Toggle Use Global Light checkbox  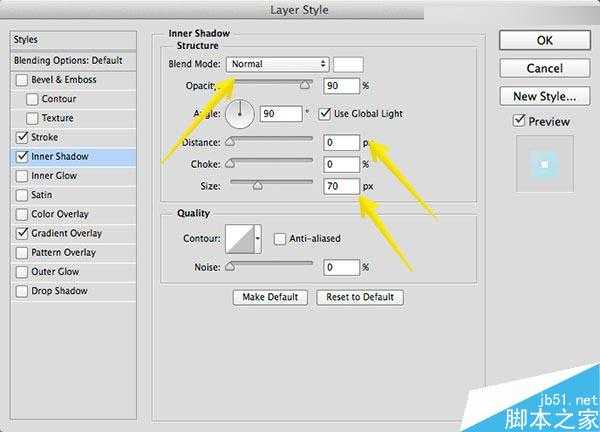[x=325, y=114]
